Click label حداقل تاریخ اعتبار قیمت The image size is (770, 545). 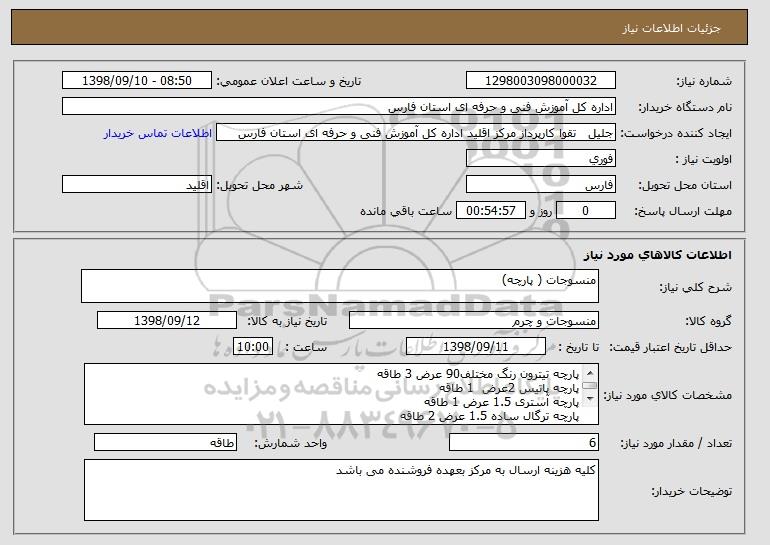671,347
